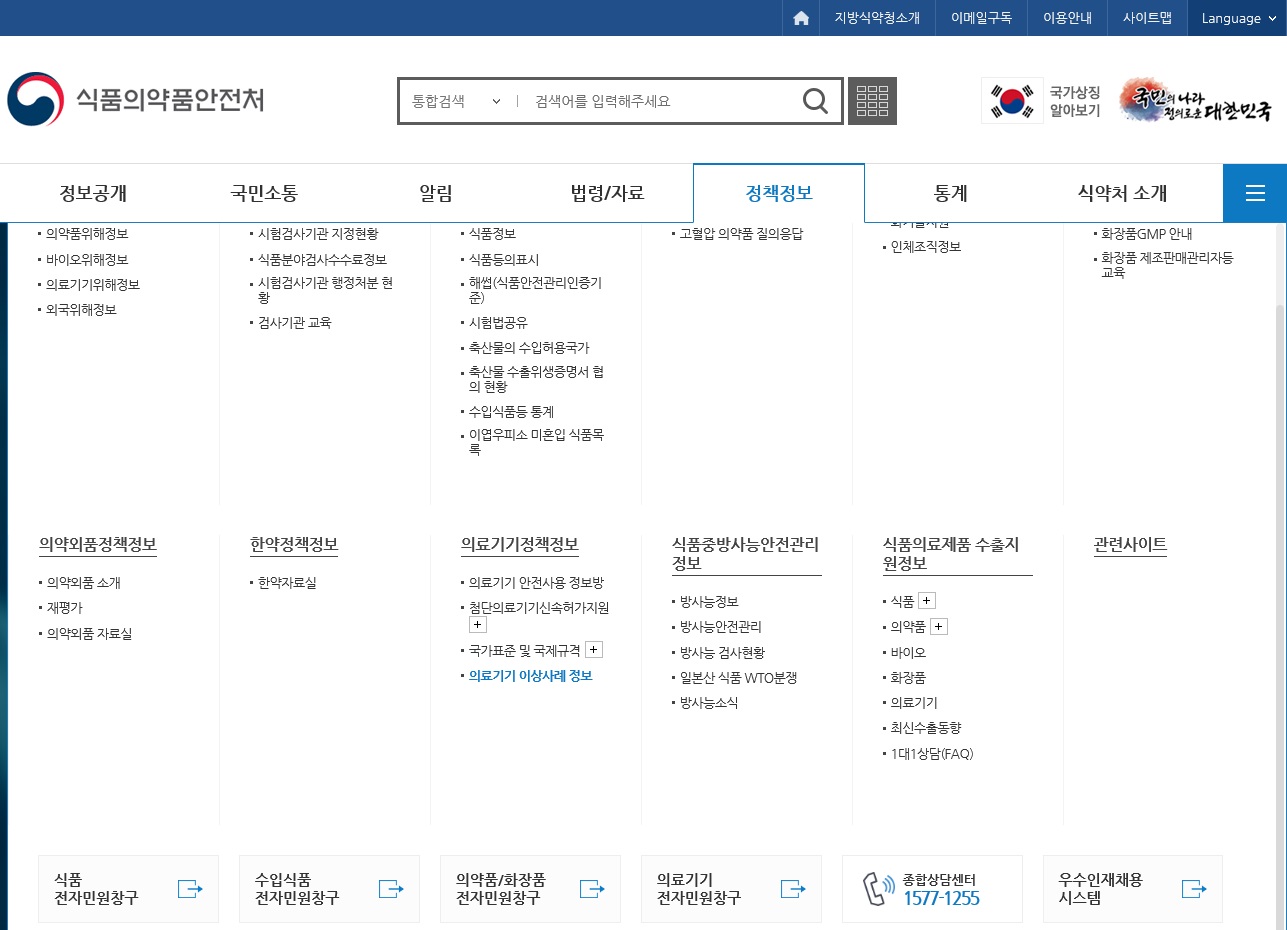Click the Korean flag 국가상징 알아보기 icon

1012,100
